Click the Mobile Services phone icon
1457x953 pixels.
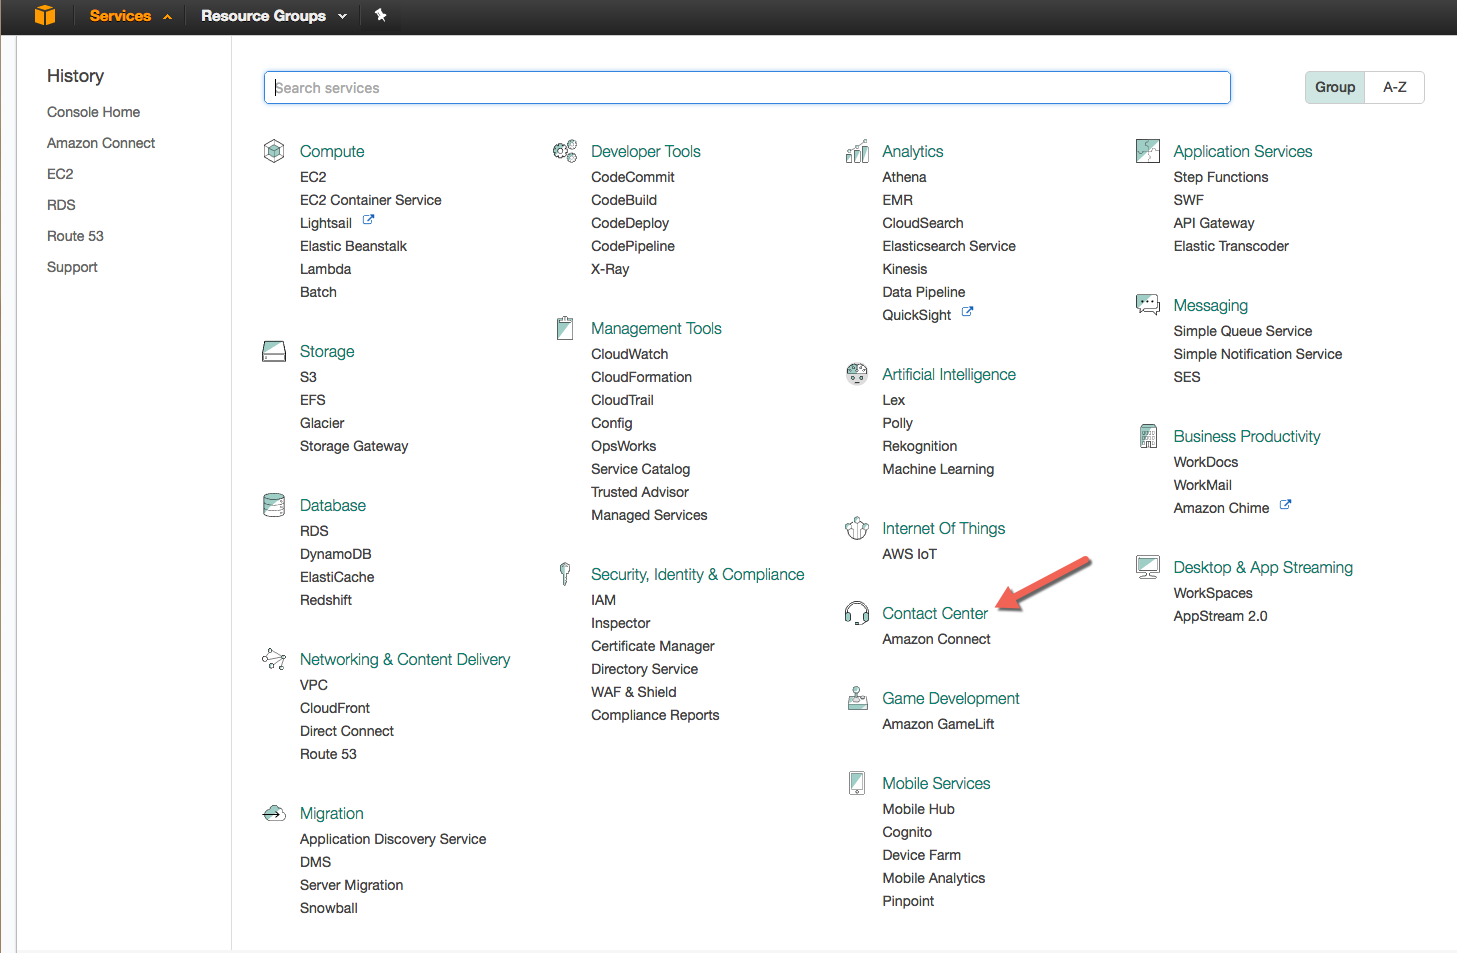857,783
